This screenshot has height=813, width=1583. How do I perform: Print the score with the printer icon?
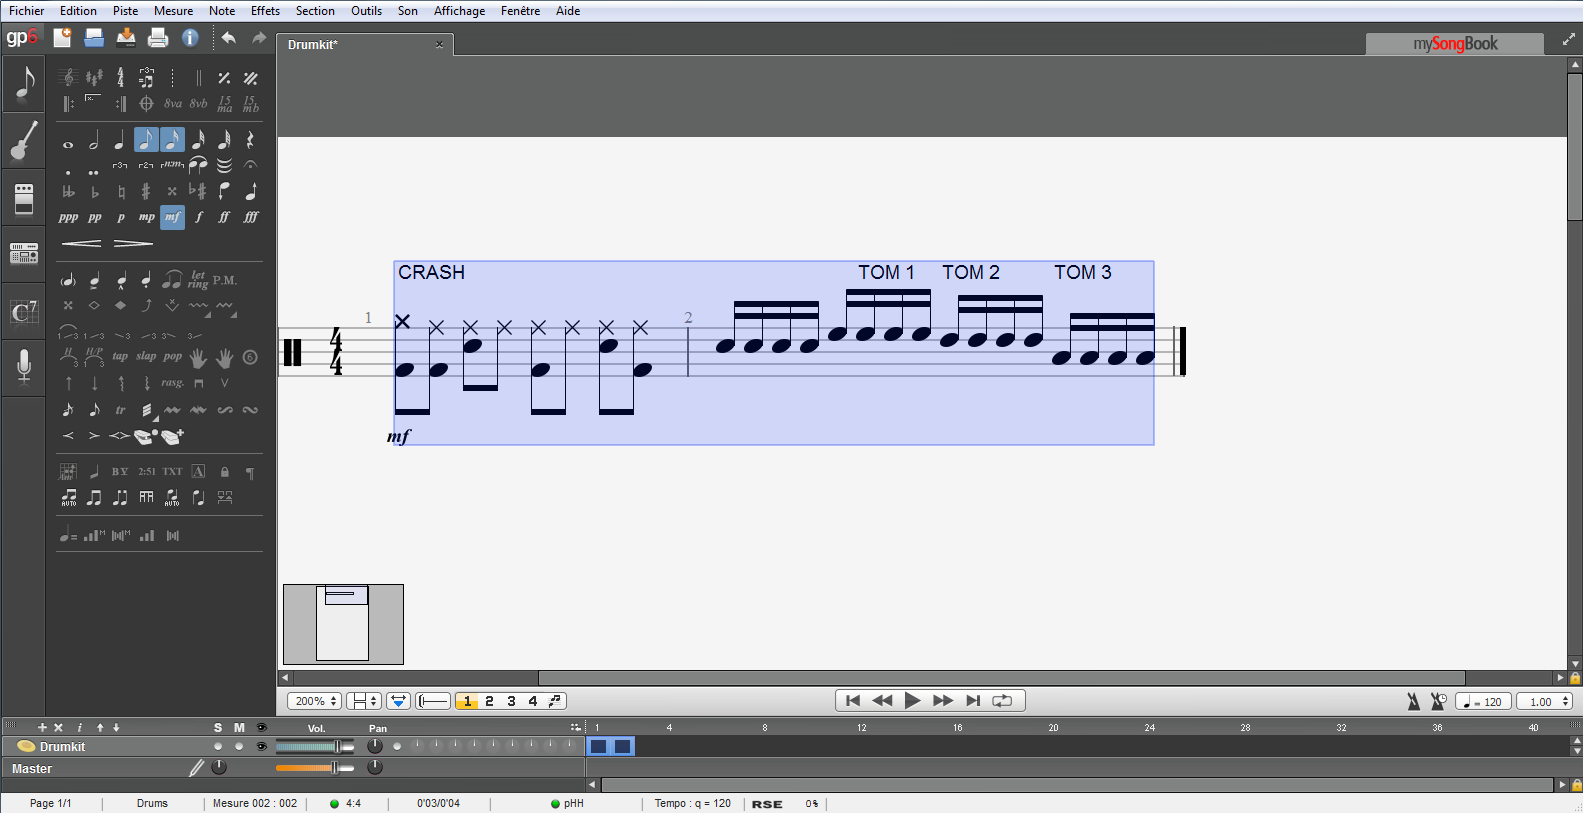click(158, 38)
